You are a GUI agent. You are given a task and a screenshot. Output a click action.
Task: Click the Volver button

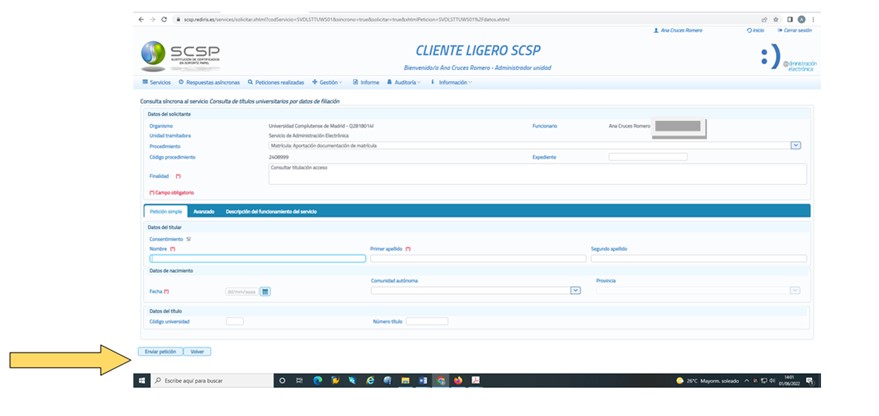(198, 352)
